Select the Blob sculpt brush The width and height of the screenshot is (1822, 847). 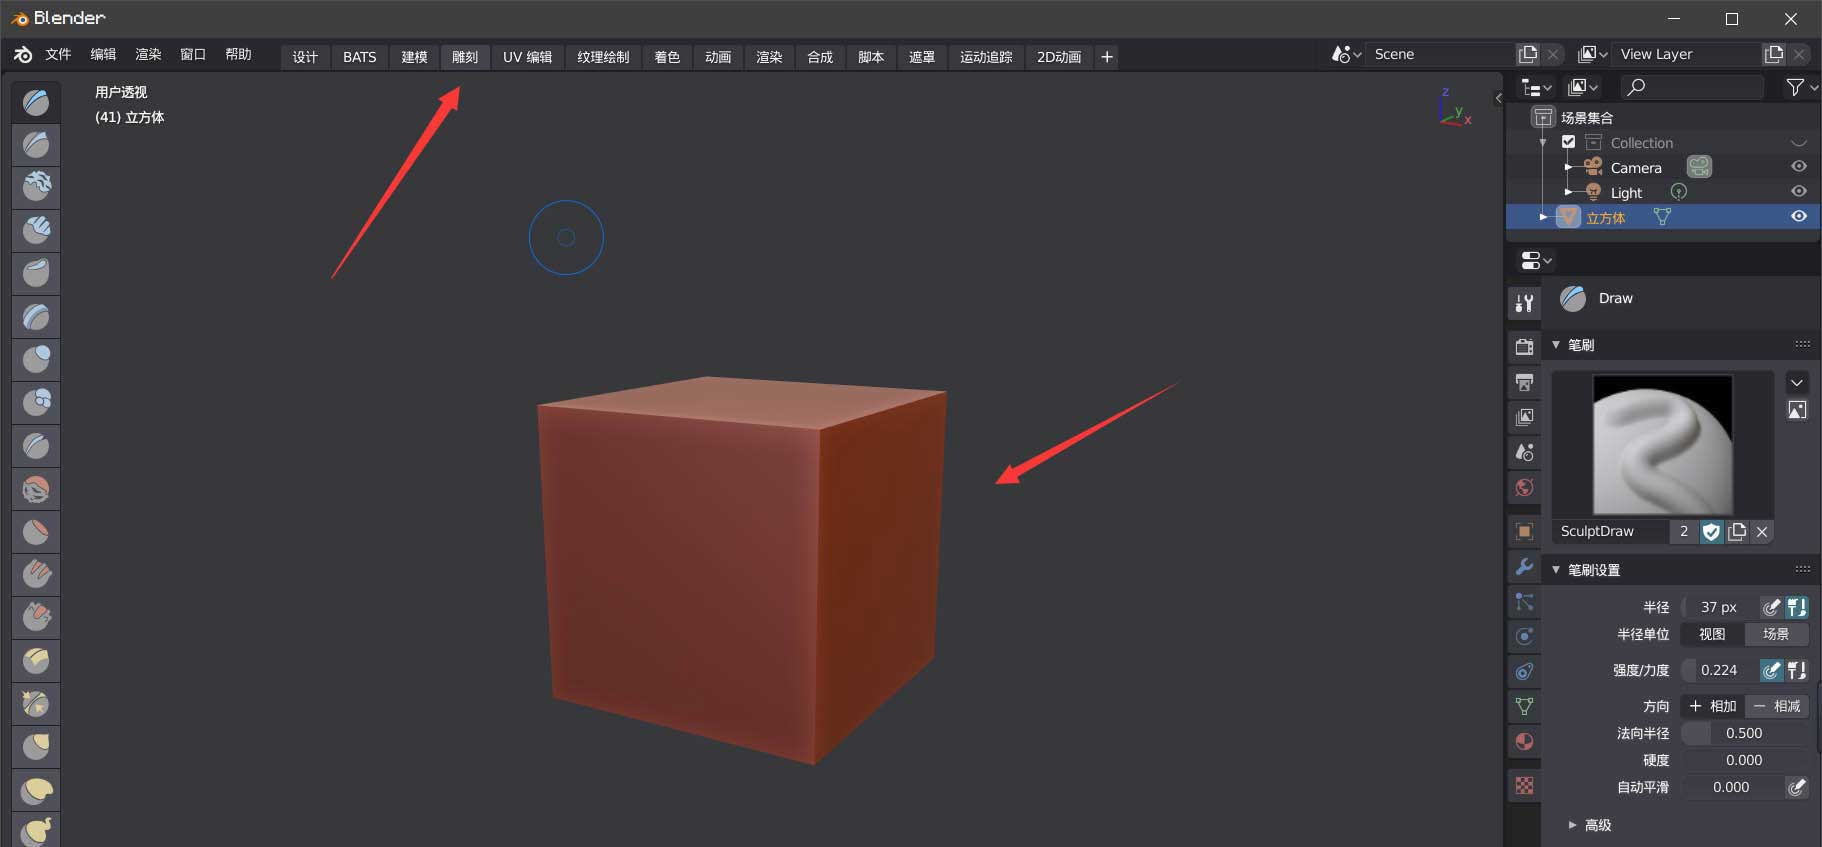36,403
